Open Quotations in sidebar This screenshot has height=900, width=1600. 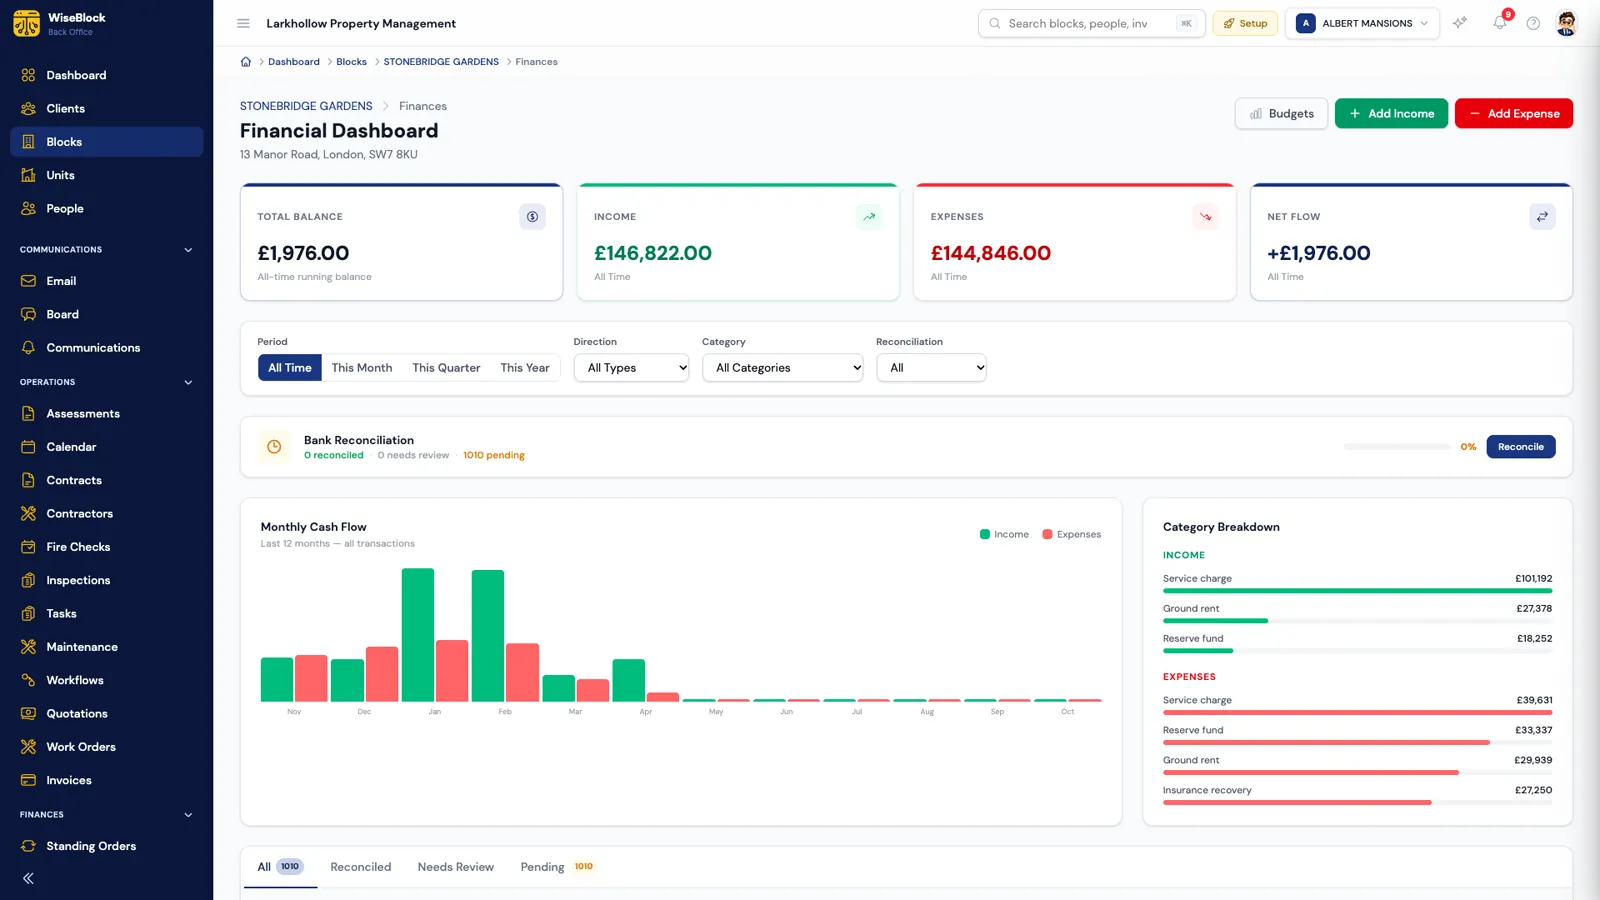106,713
